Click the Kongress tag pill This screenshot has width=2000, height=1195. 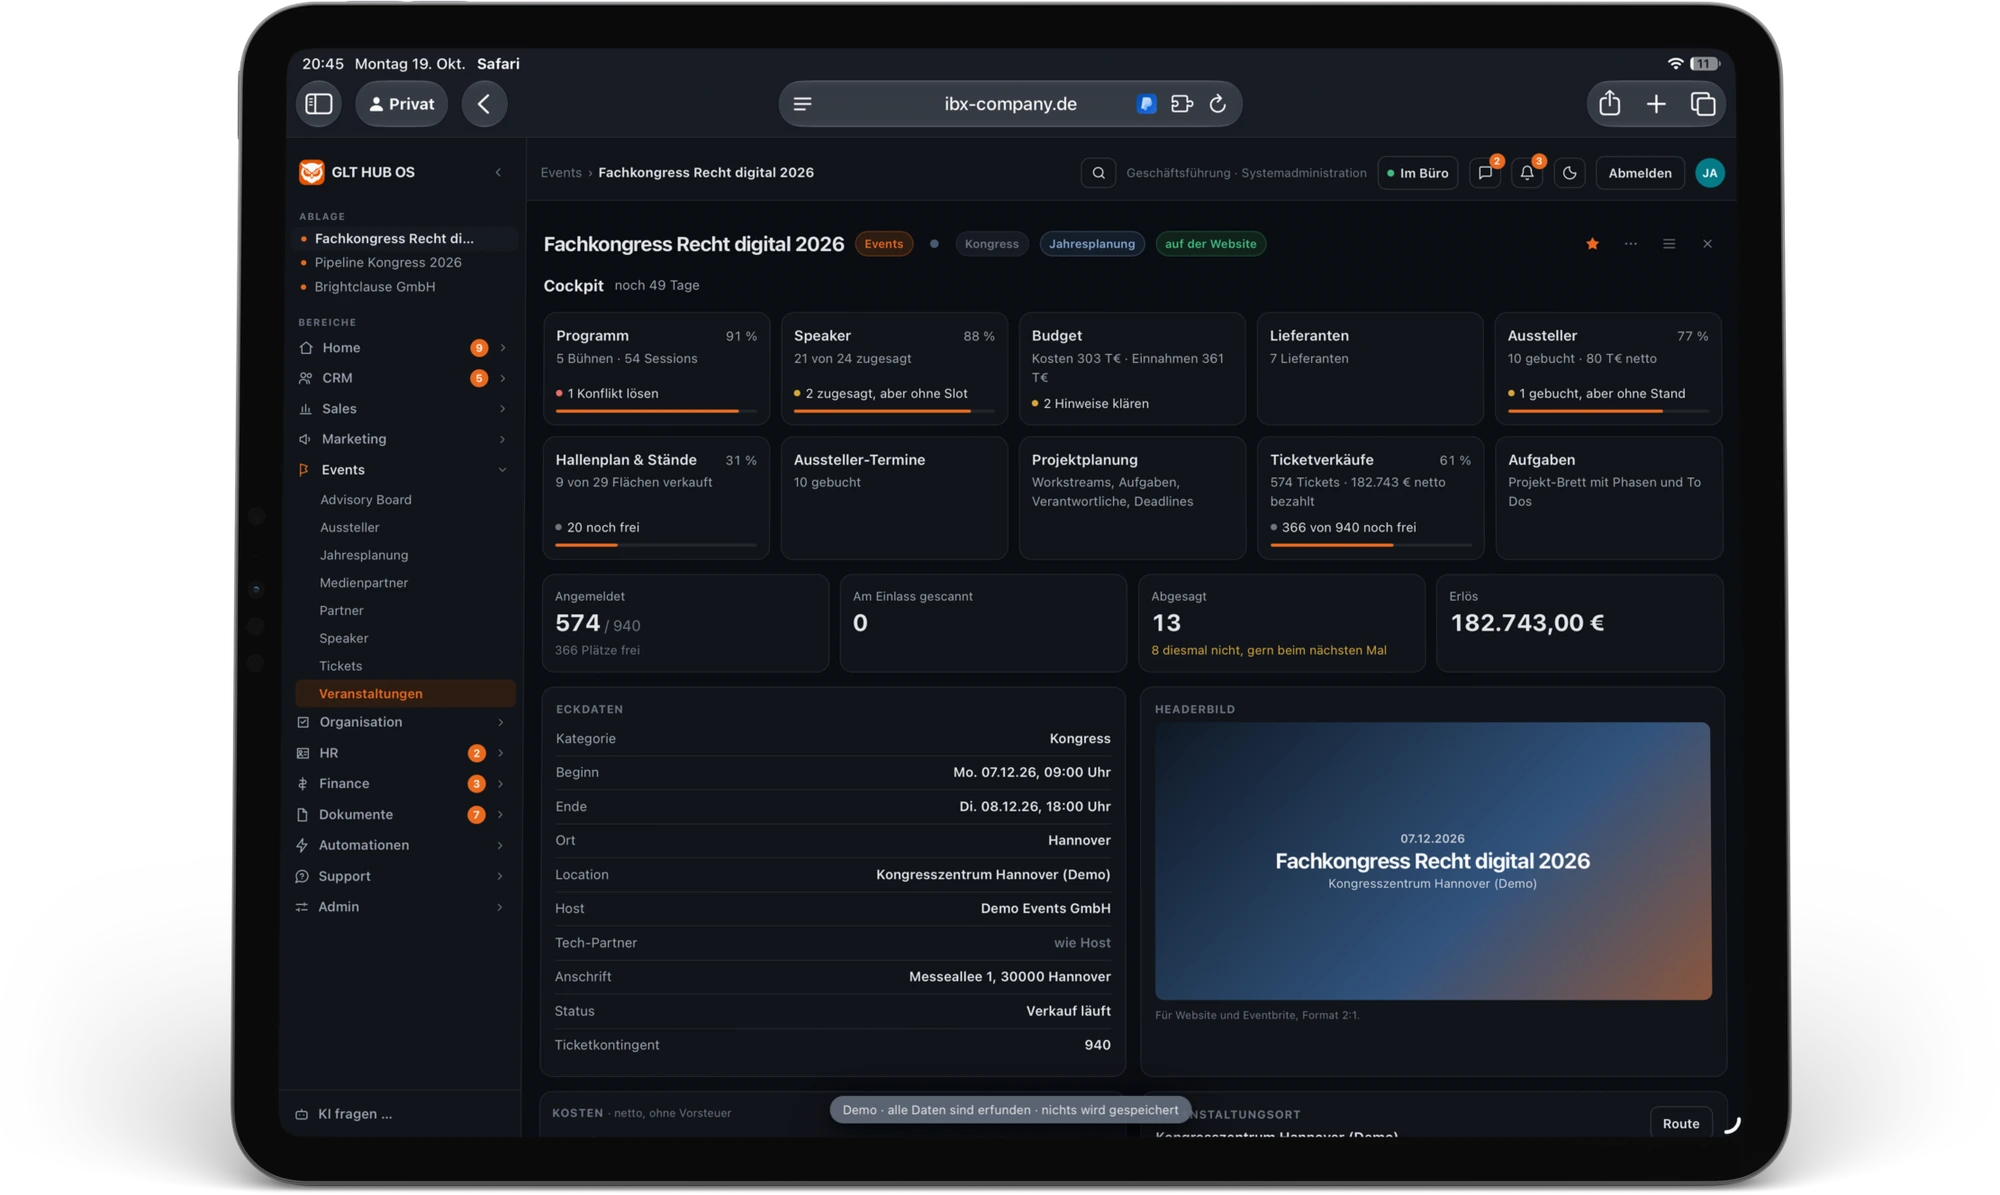(x=991, y=244)
